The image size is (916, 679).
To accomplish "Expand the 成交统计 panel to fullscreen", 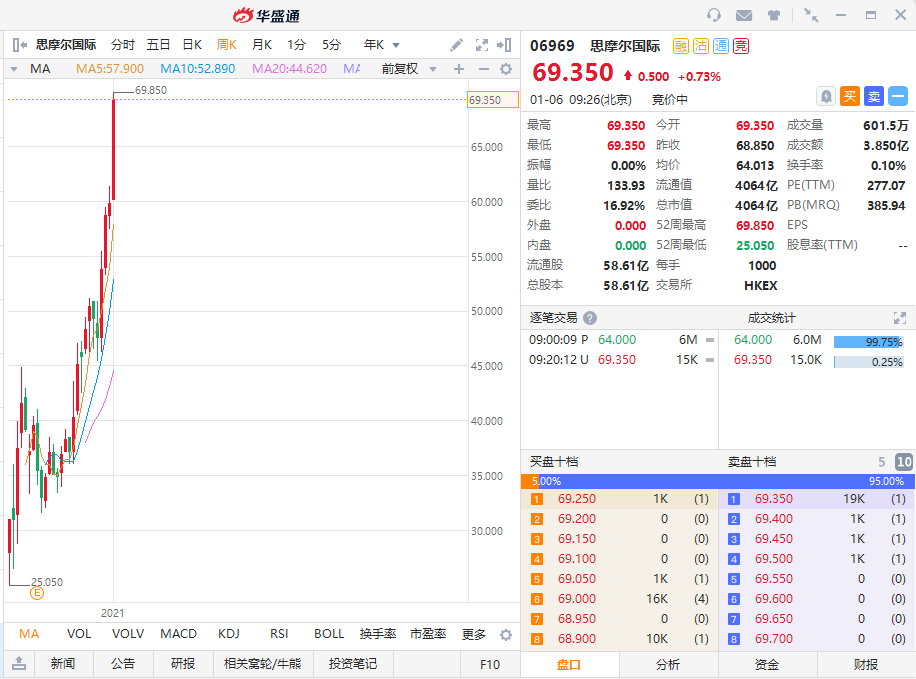I will tap(899, 318).
